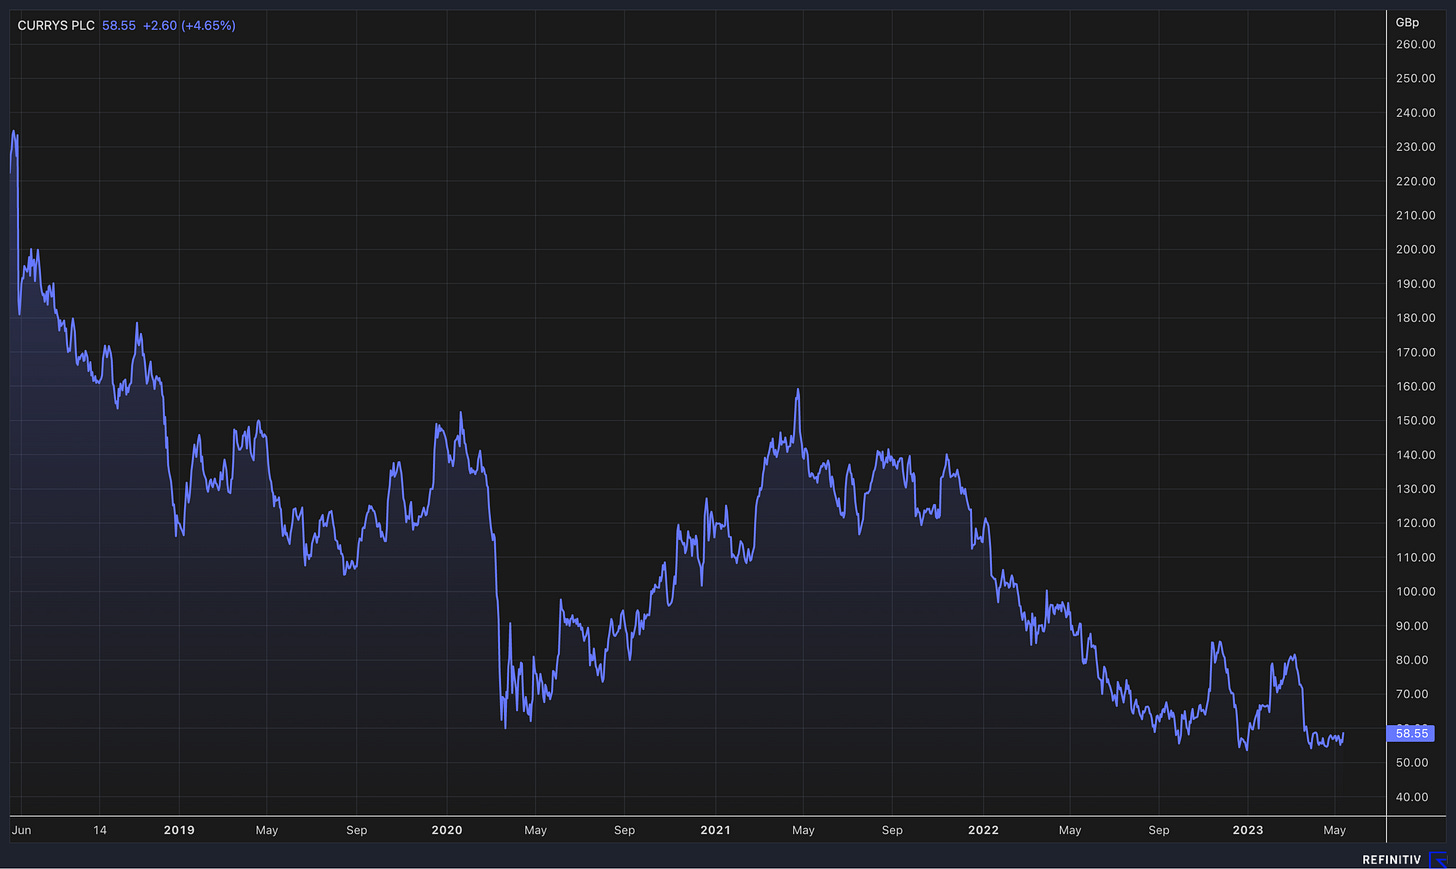Click the May label between 2021 and 2022

coord(803,830)
